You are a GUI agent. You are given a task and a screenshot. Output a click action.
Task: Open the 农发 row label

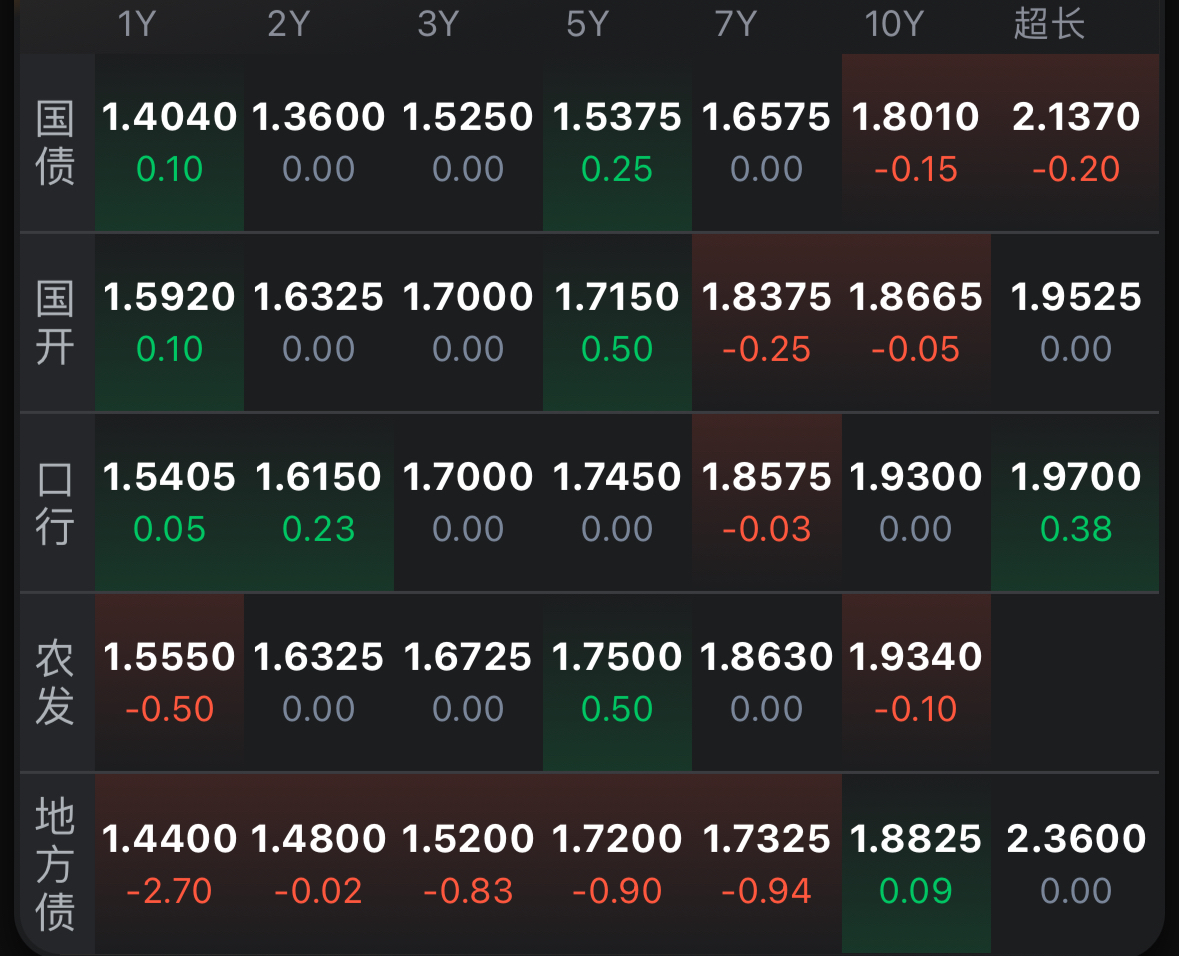coord(55,683)
